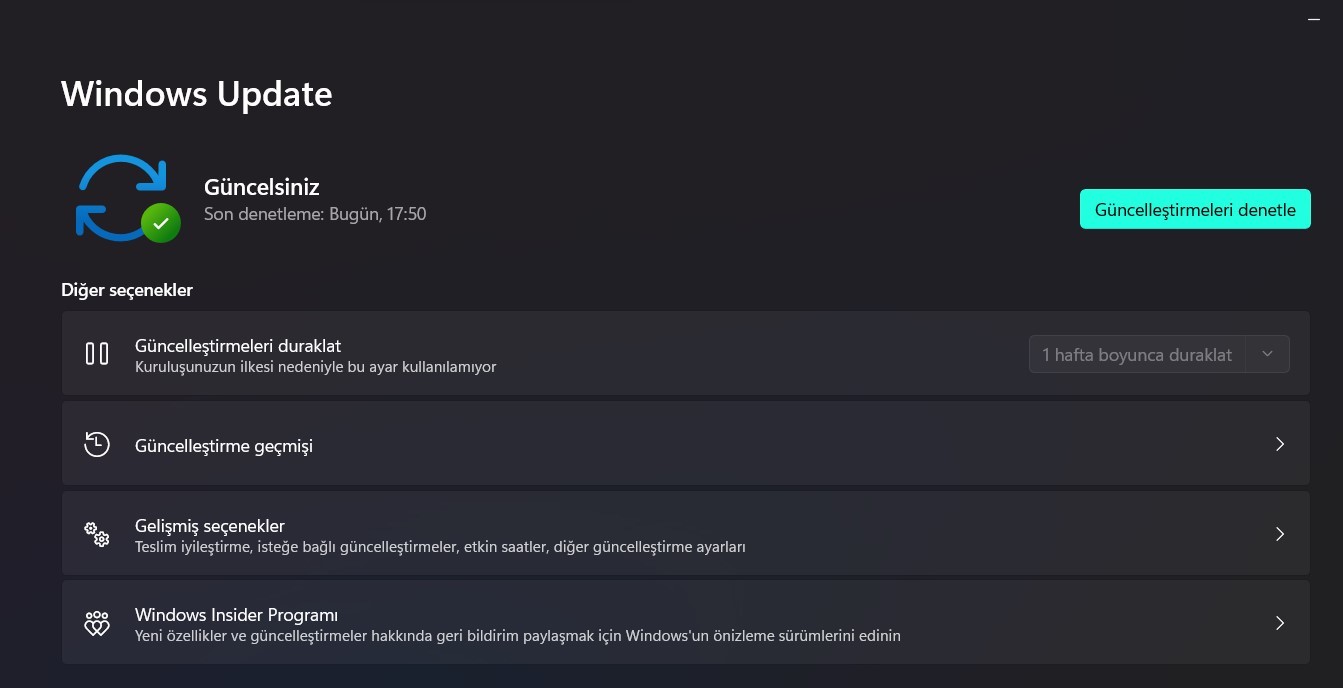Screen dimensions: 1343x688
Task: Minimize the Settings window
Action: point(1314,19)
